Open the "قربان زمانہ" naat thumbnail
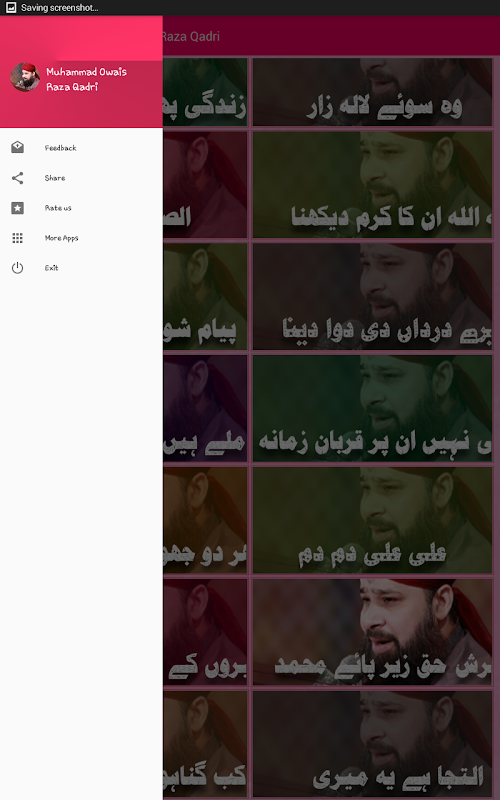Image resolution: width=500 pixels, height=800 pixels. [372, 408]
